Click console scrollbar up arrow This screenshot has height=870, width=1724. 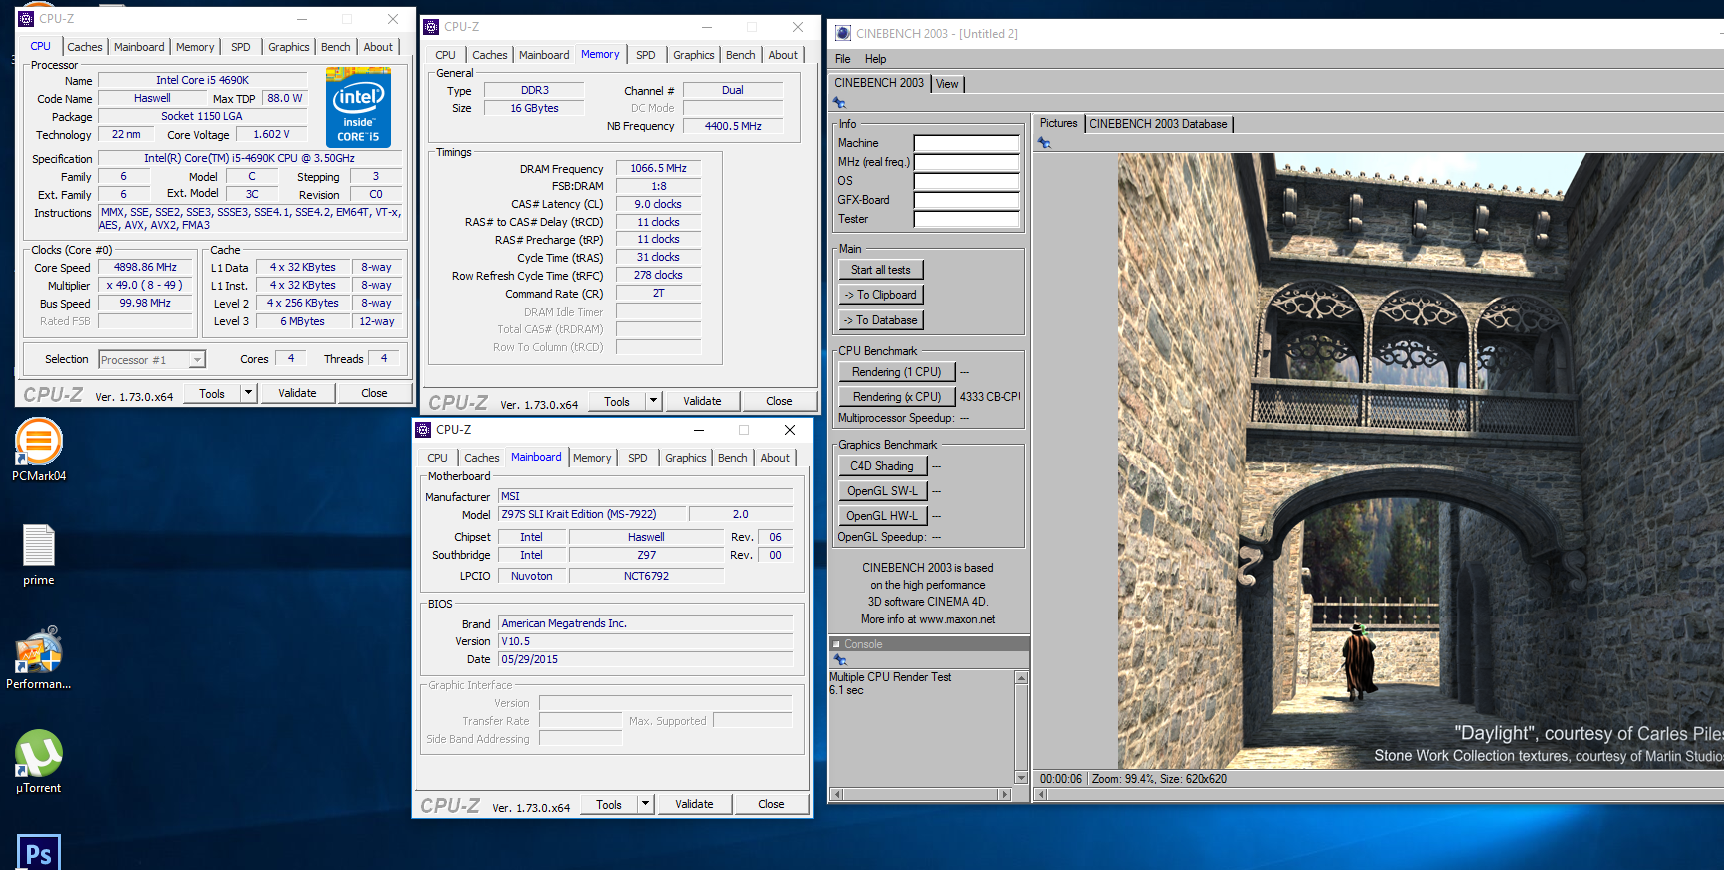1021,678
